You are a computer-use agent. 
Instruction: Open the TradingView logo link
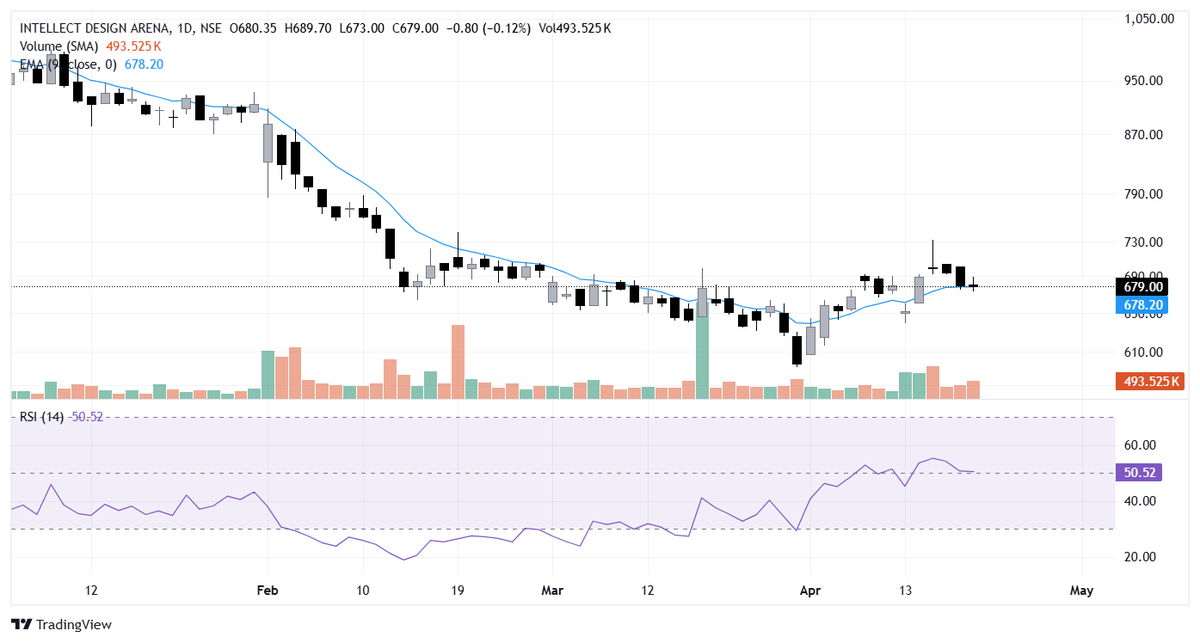click(61, 624)
